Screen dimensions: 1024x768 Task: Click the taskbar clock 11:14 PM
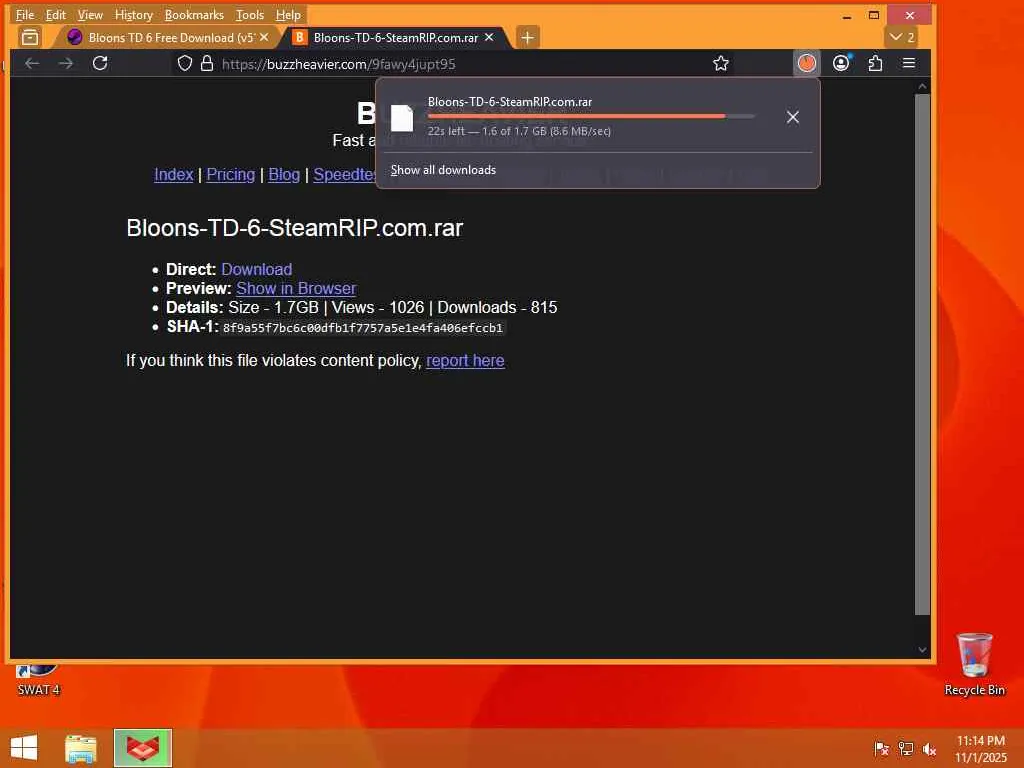coord(980,748)
